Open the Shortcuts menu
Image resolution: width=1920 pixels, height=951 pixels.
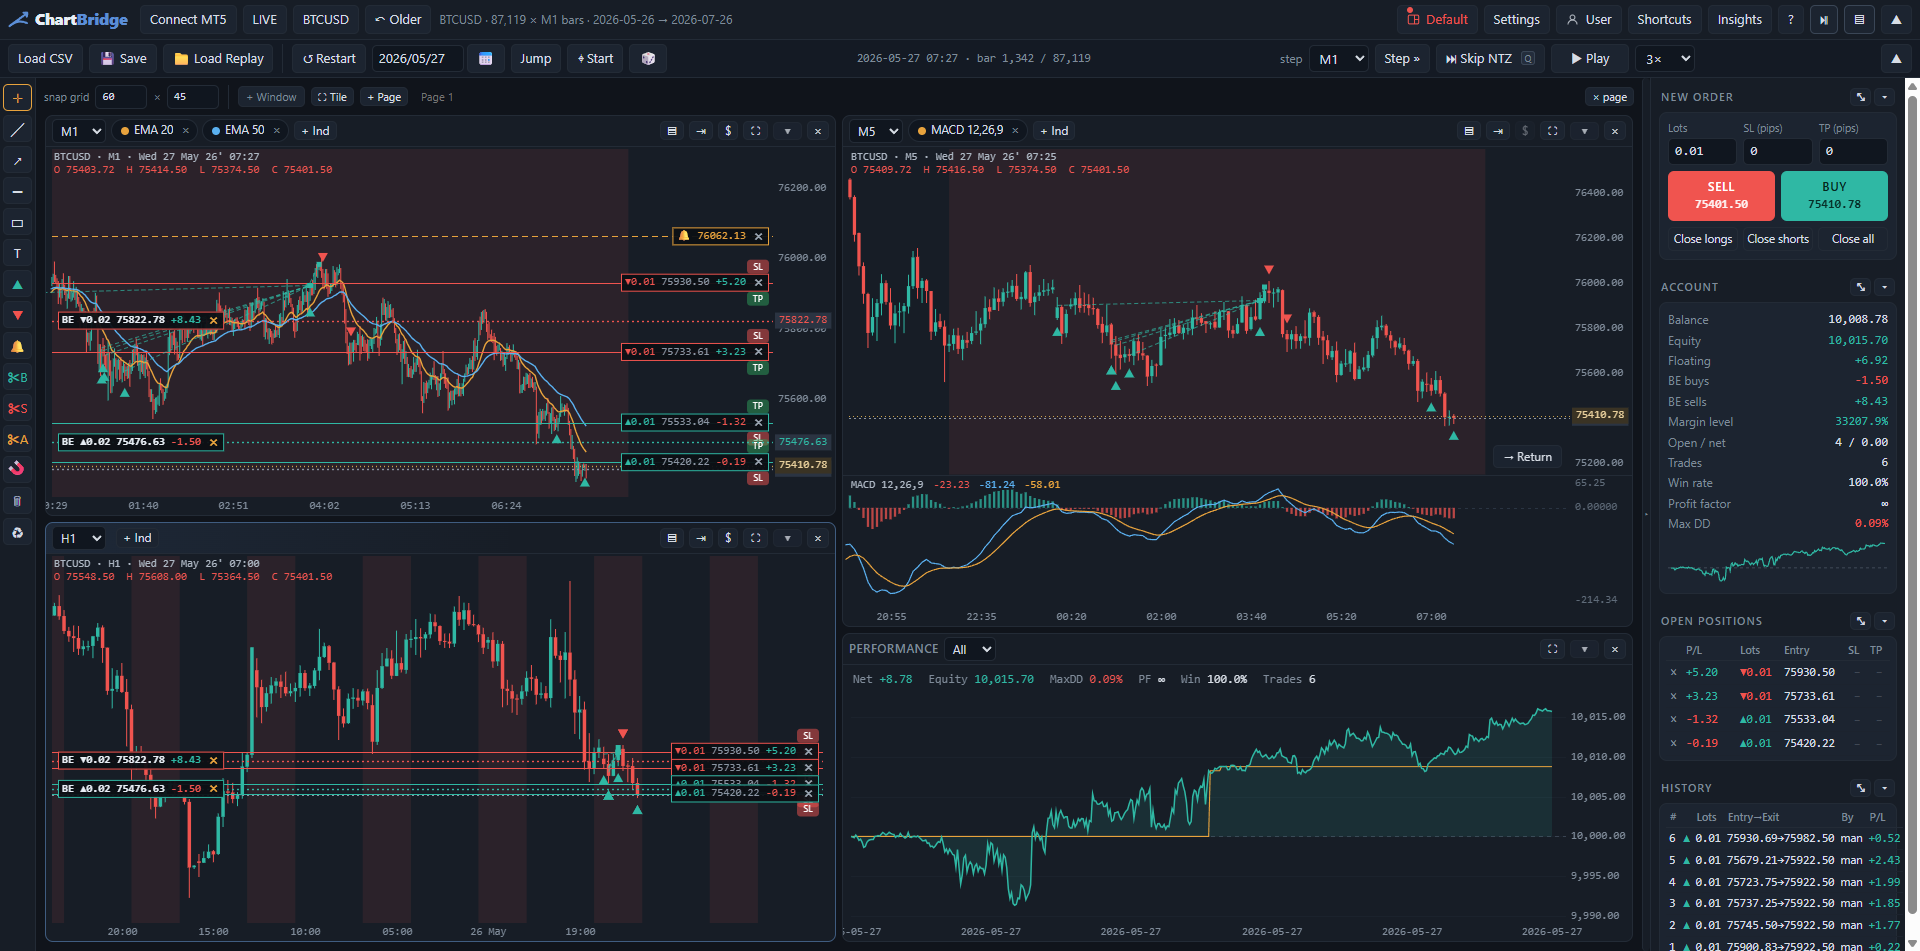(1664, 20)
